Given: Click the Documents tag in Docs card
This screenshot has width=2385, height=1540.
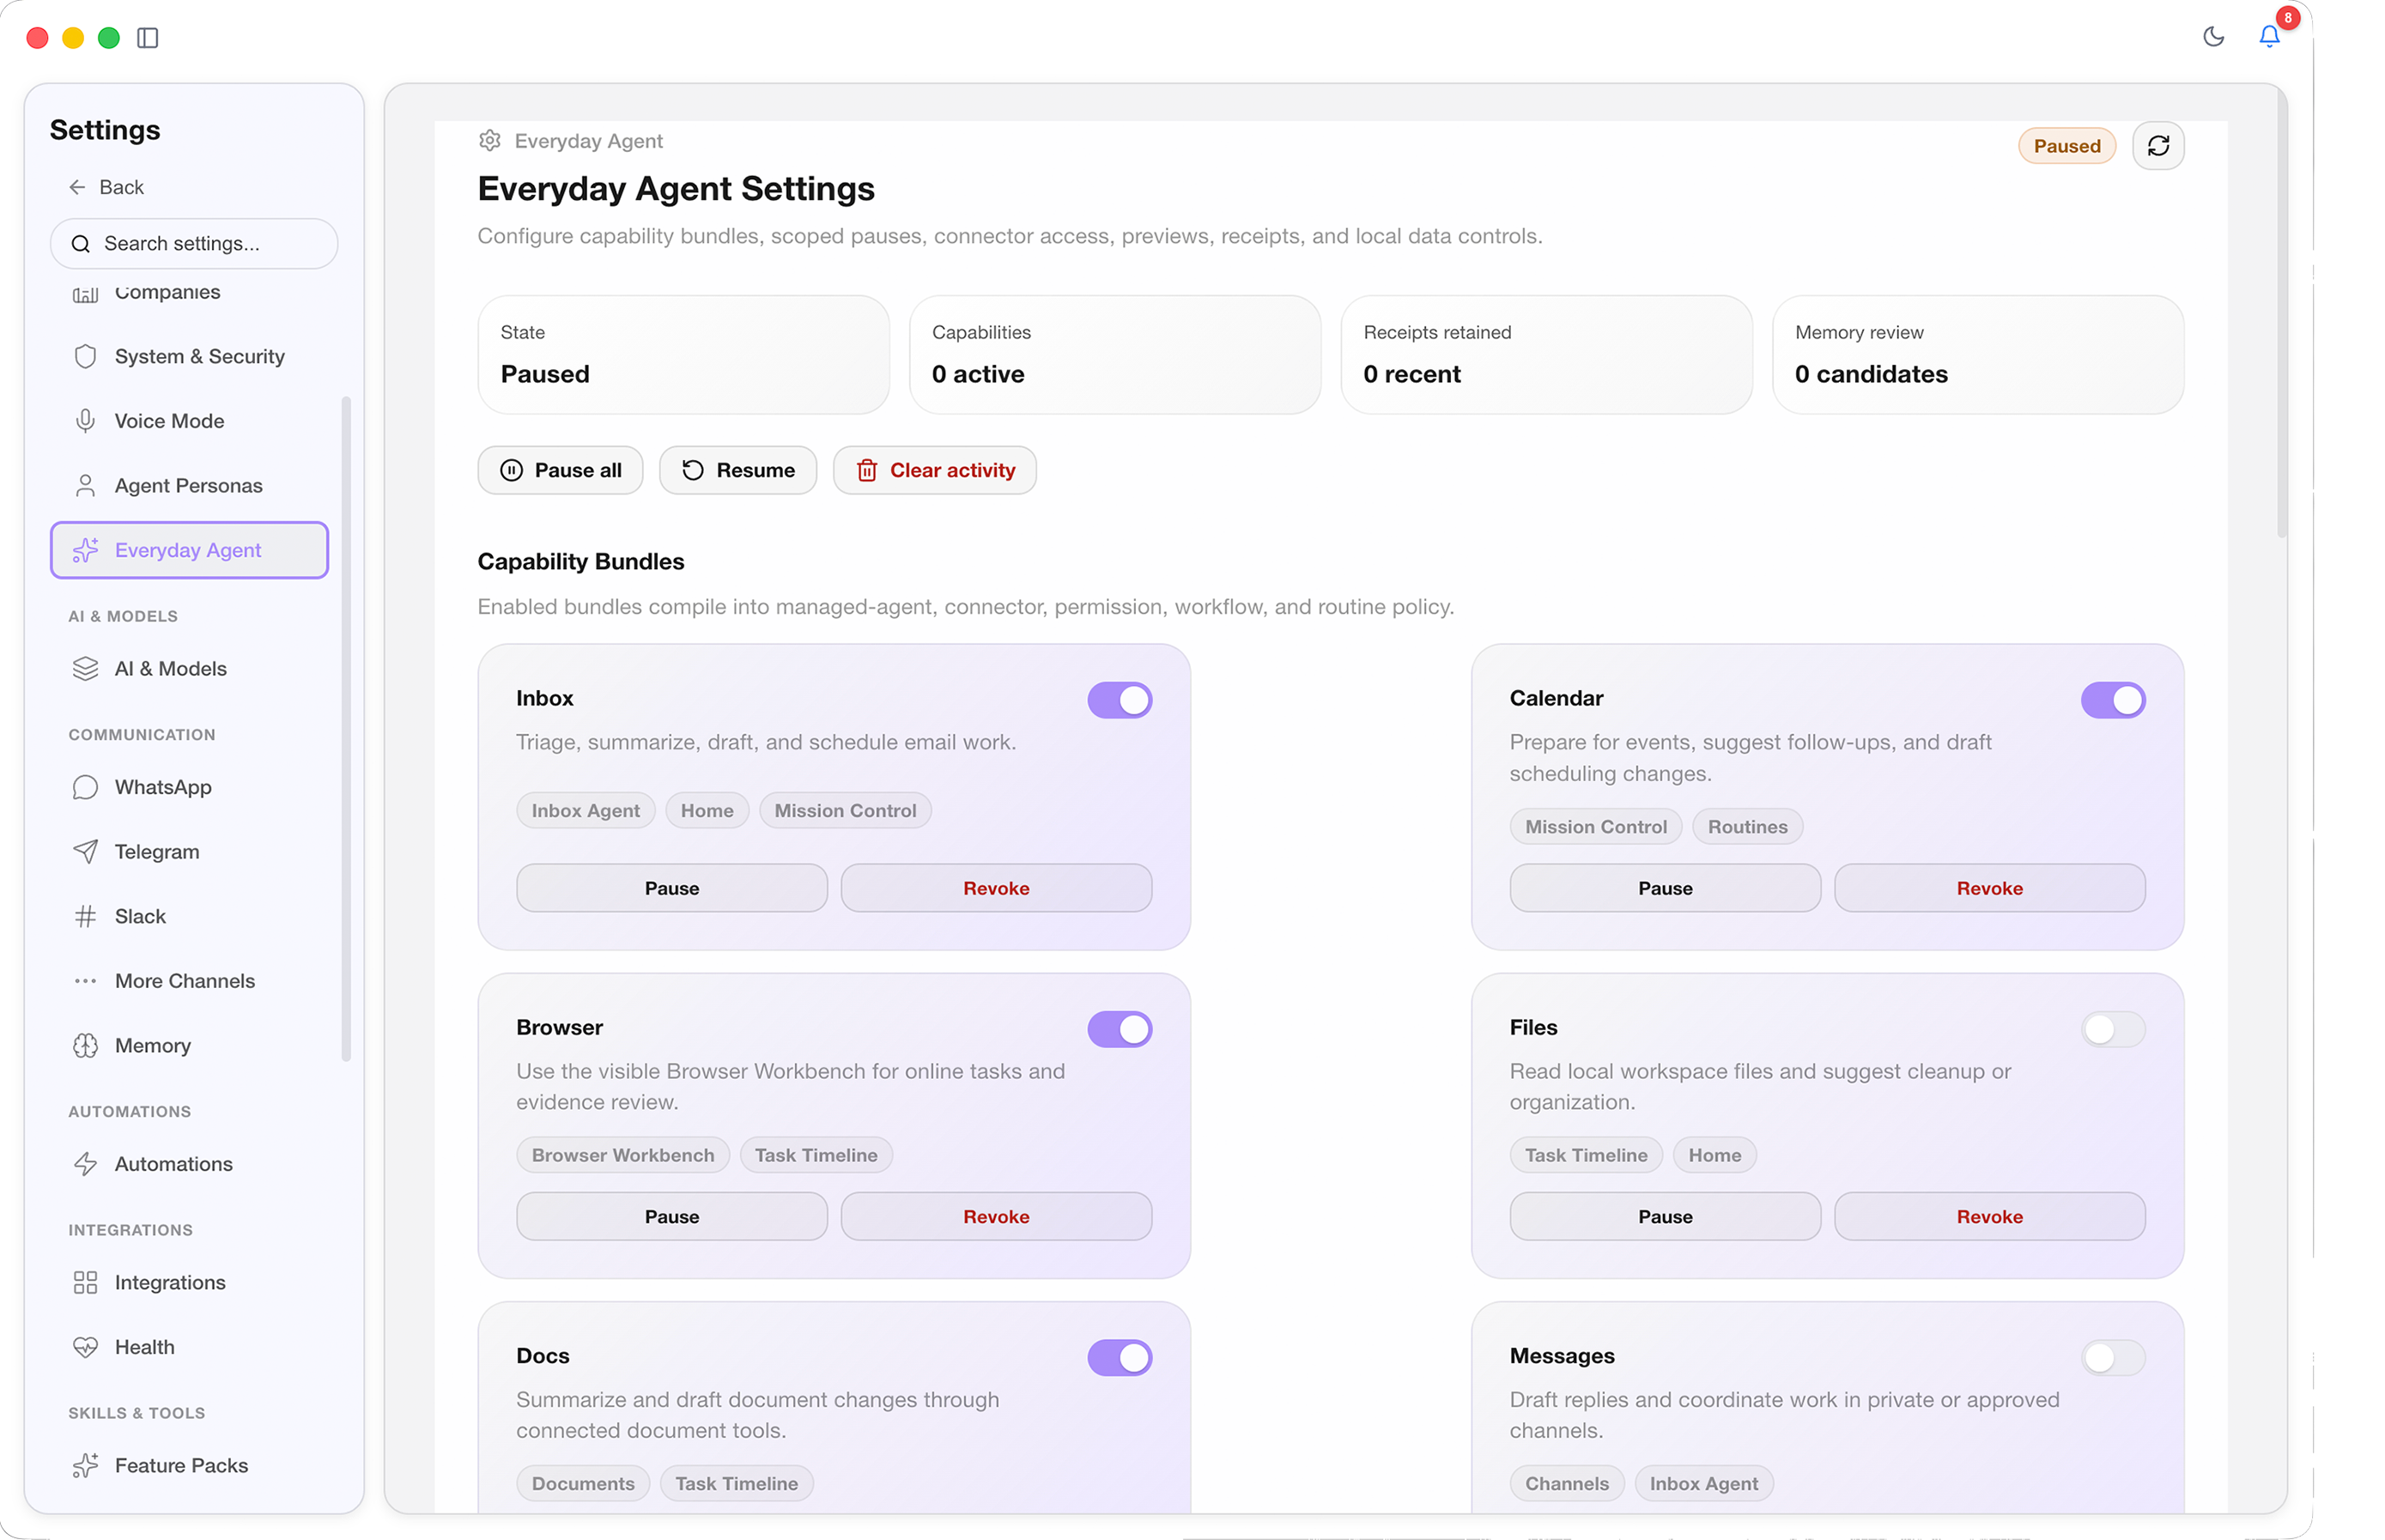Looking at the screenshot, I should 583,1484.
